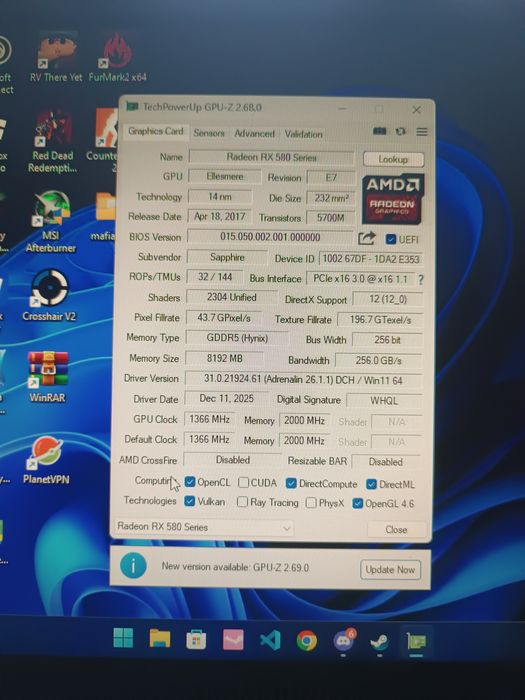Click the Lookup button
This screenshot has width=525, height=700.
pos(393,159)
